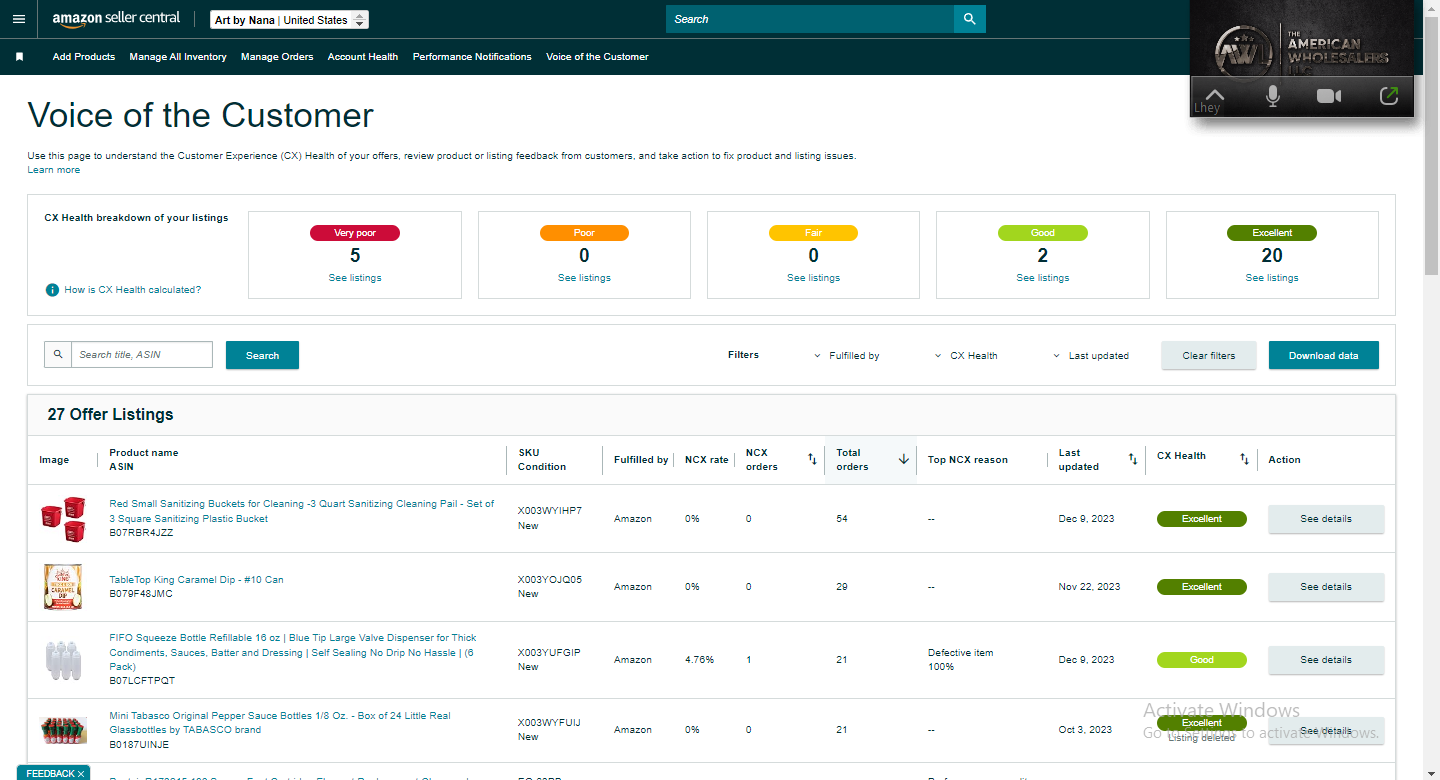Click the Nov 22, 2023 date
The width and height of the screenshot is (1440, 780).
[1090, 587]
